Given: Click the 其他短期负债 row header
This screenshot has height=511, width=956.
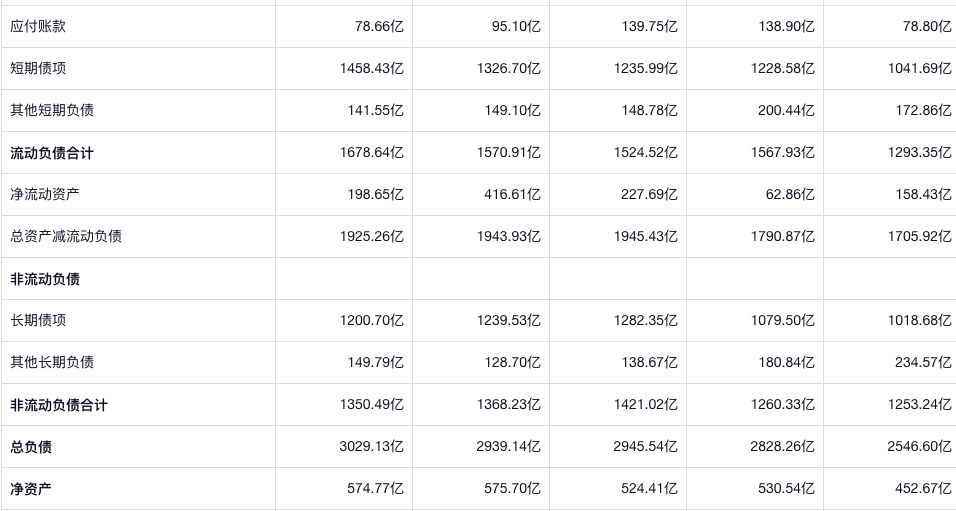Looking at the screenshot, I should [x=52, y=110].
